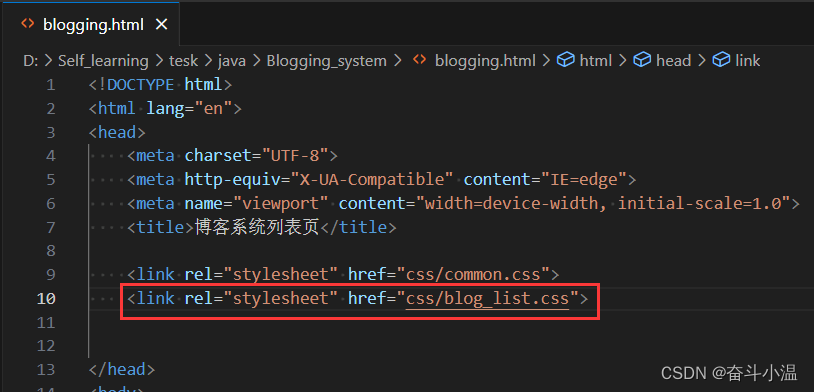Click "stylesheet" rel value on line 10
Screen dimensions: 814x392
pyautogui.click(x=281, y=299)
